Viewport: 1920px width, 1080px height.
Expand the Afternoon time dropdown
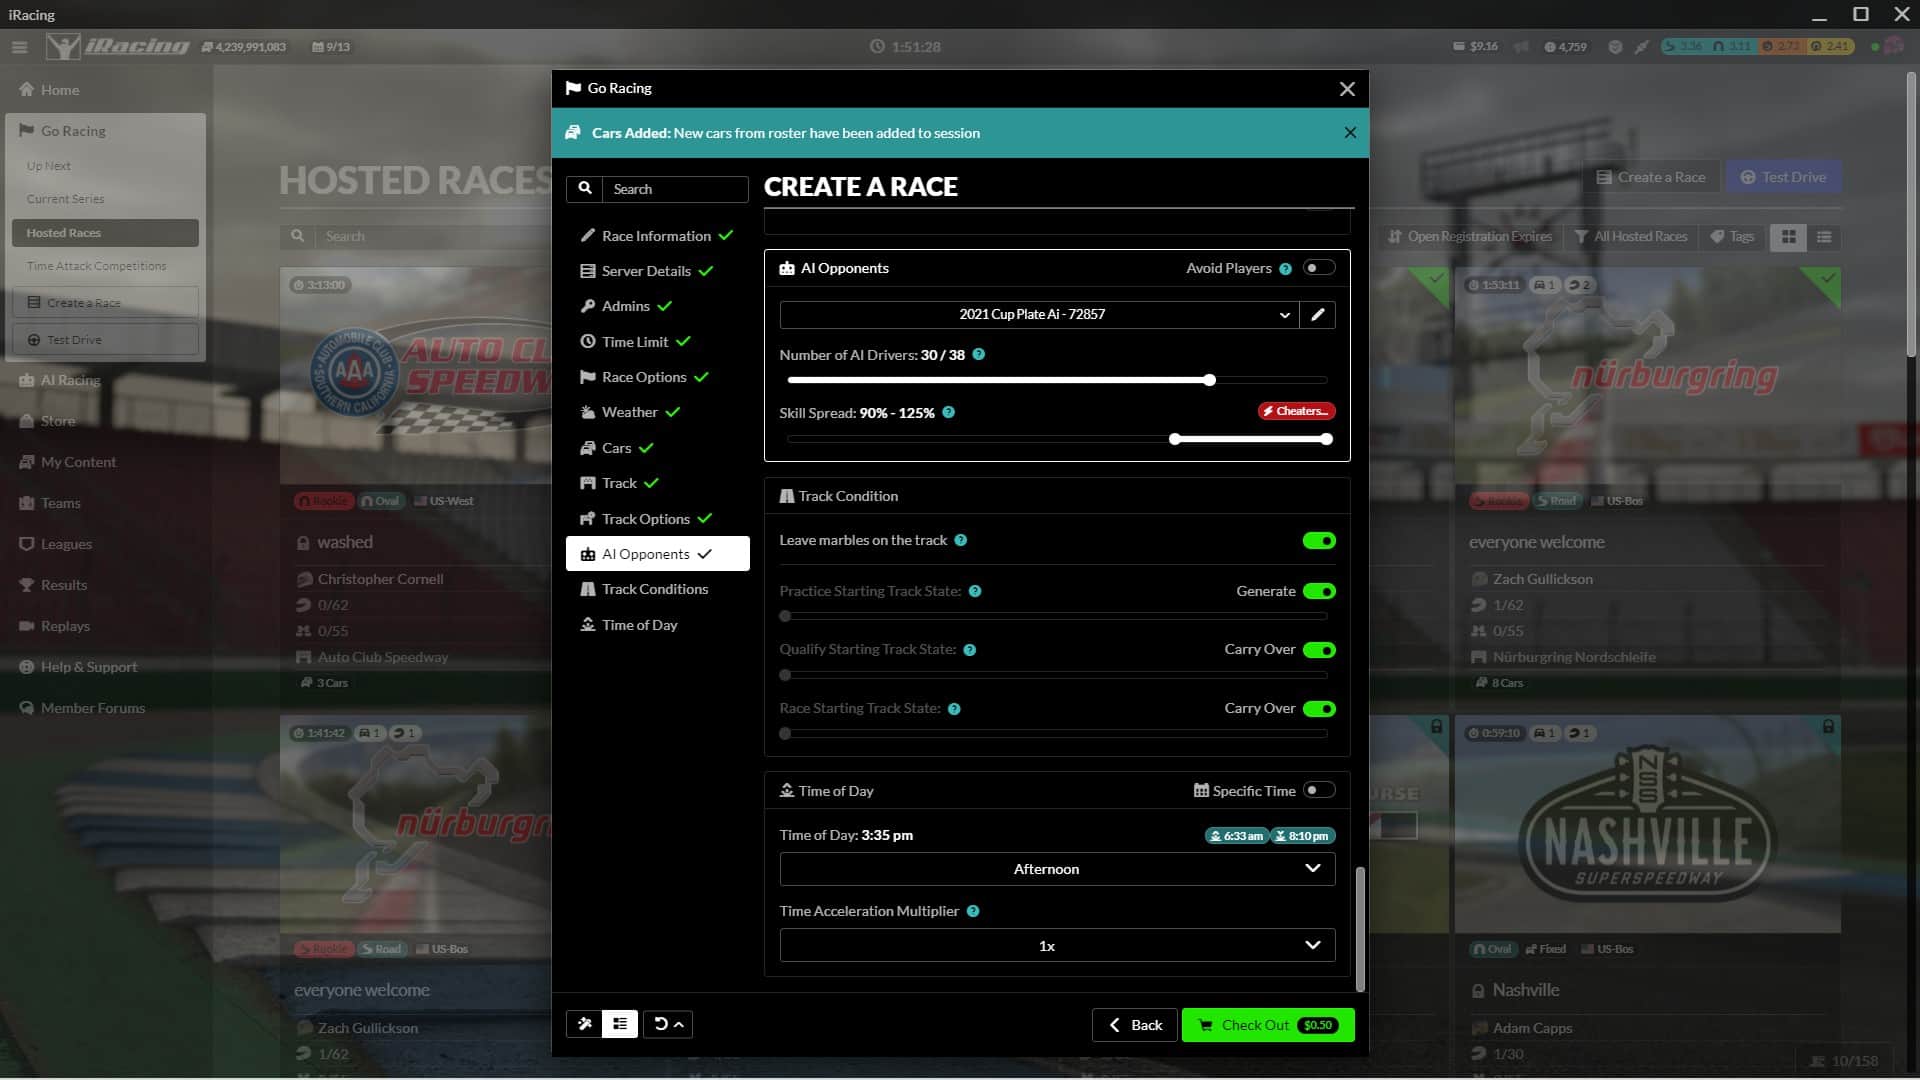pos(1057,869)
